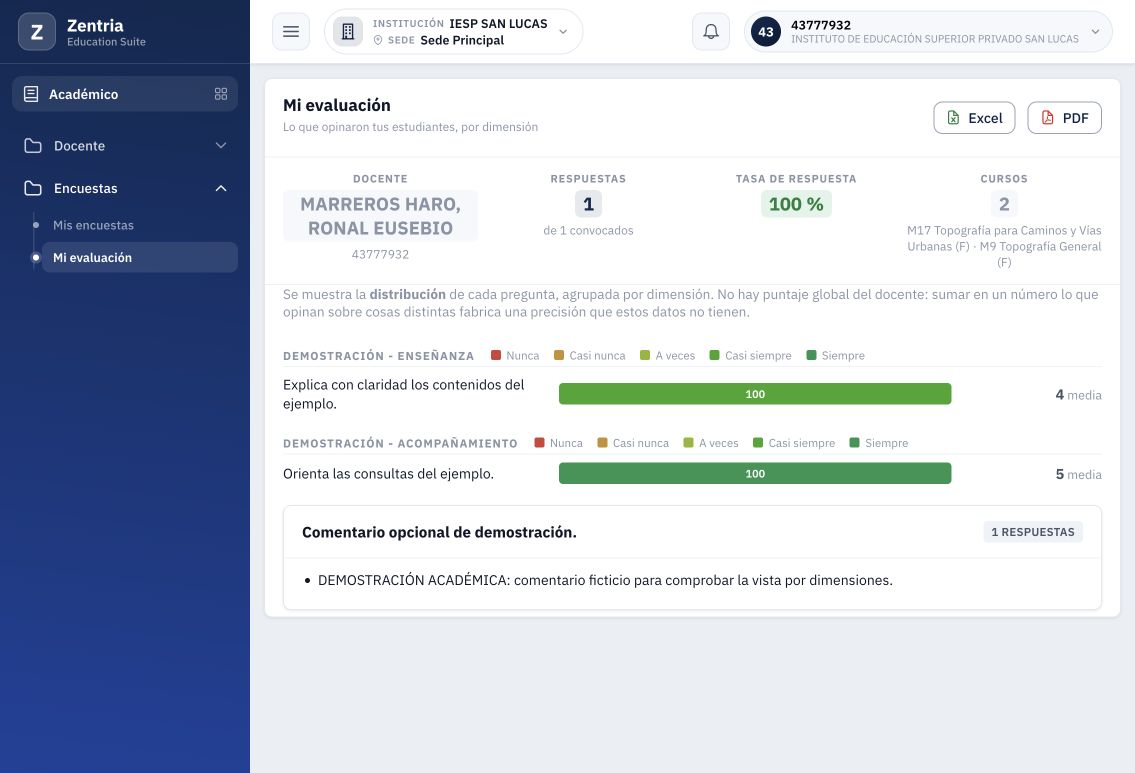Screen dimensions: 1135x773
Task: Click the institution building icon
Action: coord(347,32)
